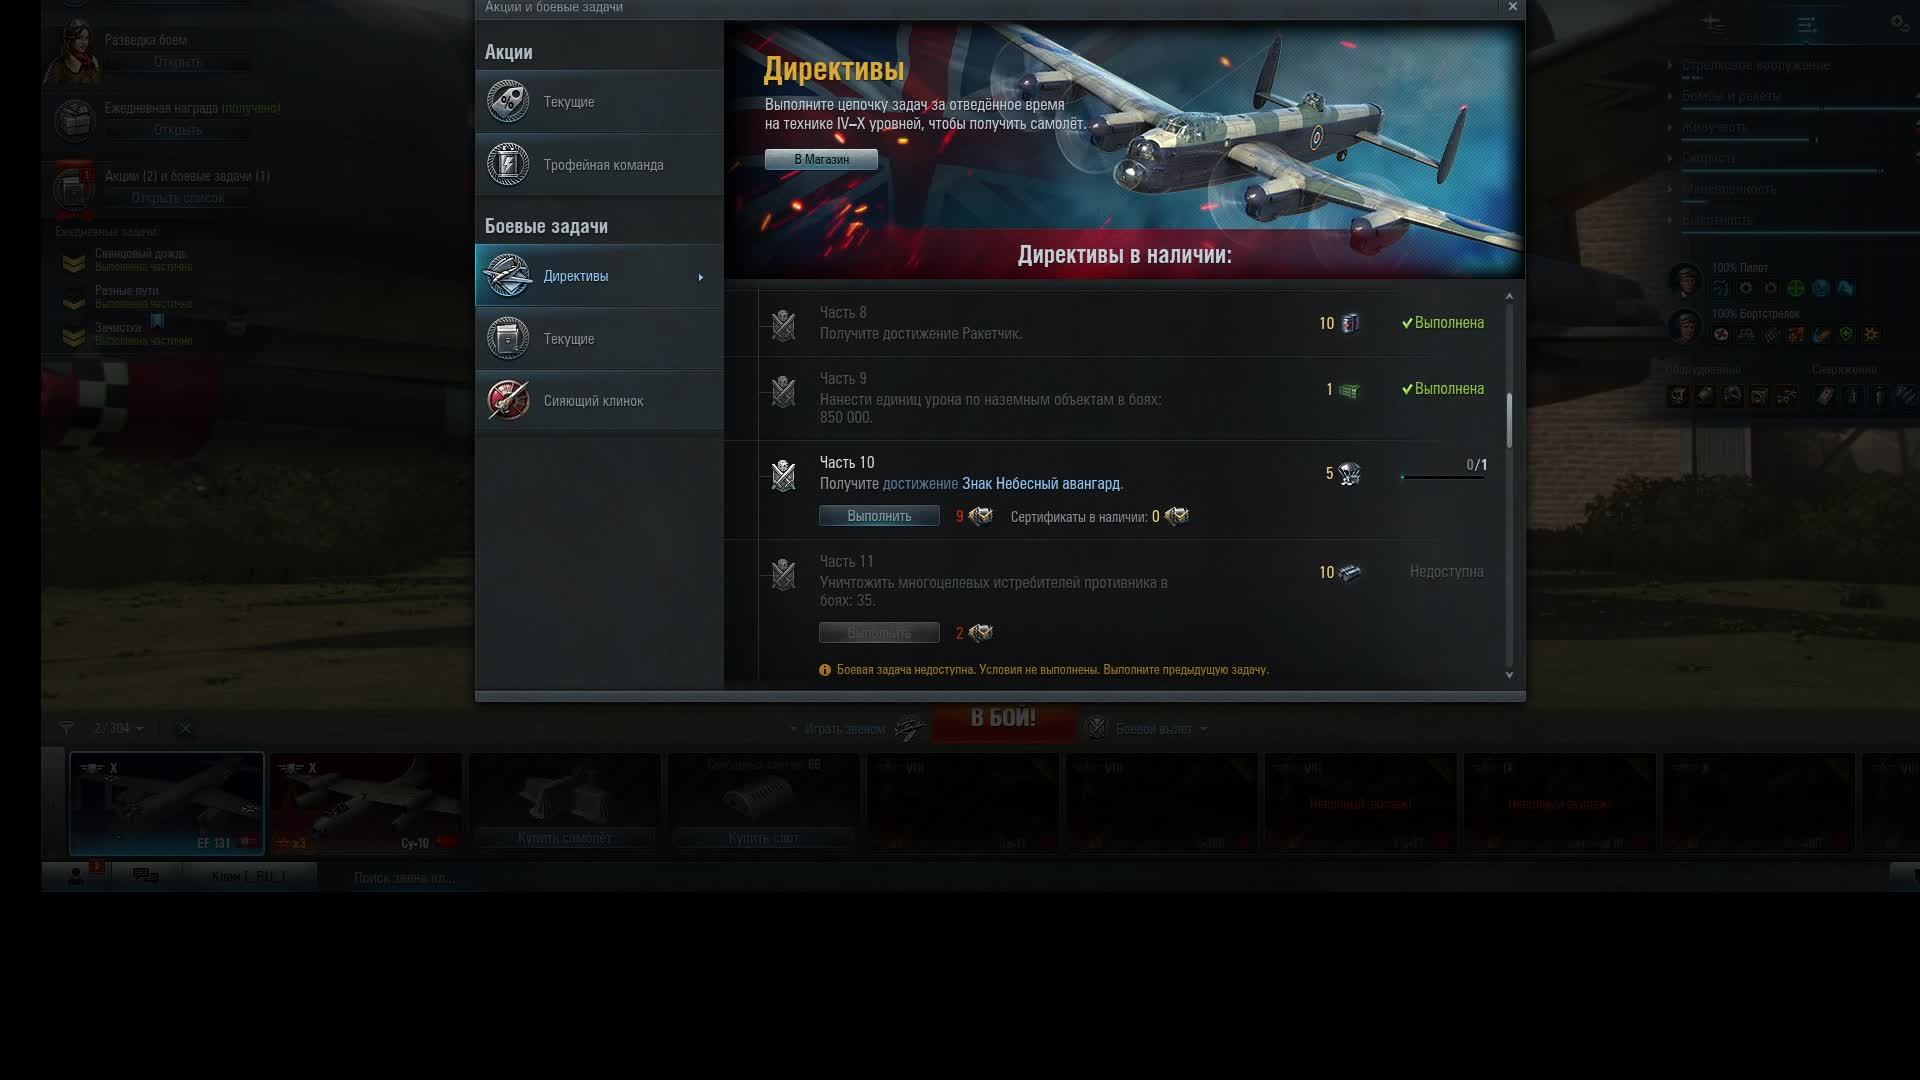Open the Сияющий клинок task icon
Image resolution: width=1920 pixels, height=1080 pixels.
[508, 401]
